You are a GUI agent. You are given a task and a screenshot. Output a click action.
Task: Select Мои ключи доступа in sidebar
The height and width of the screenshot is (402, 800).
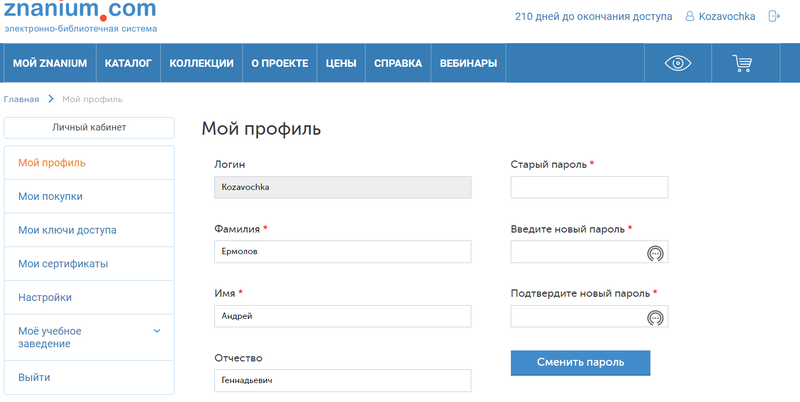(67, 230)
